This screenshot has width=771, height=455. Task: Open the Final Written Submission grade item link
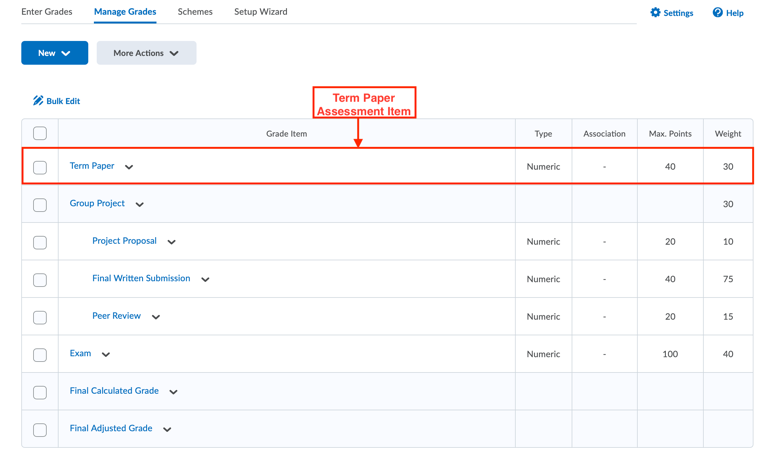point(141,278)
